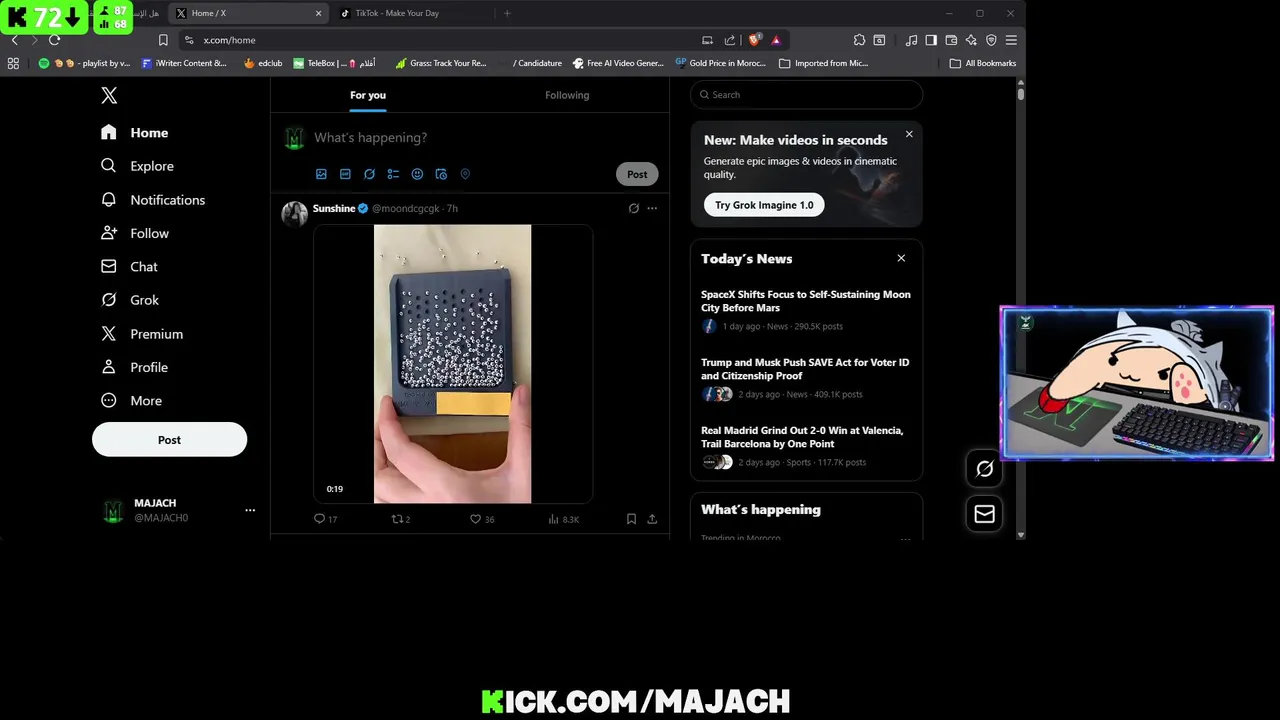Screen dimensions: 1280x720
Task: Click the Grok explain icon on Sunshine's post
Action: point(633,208)
